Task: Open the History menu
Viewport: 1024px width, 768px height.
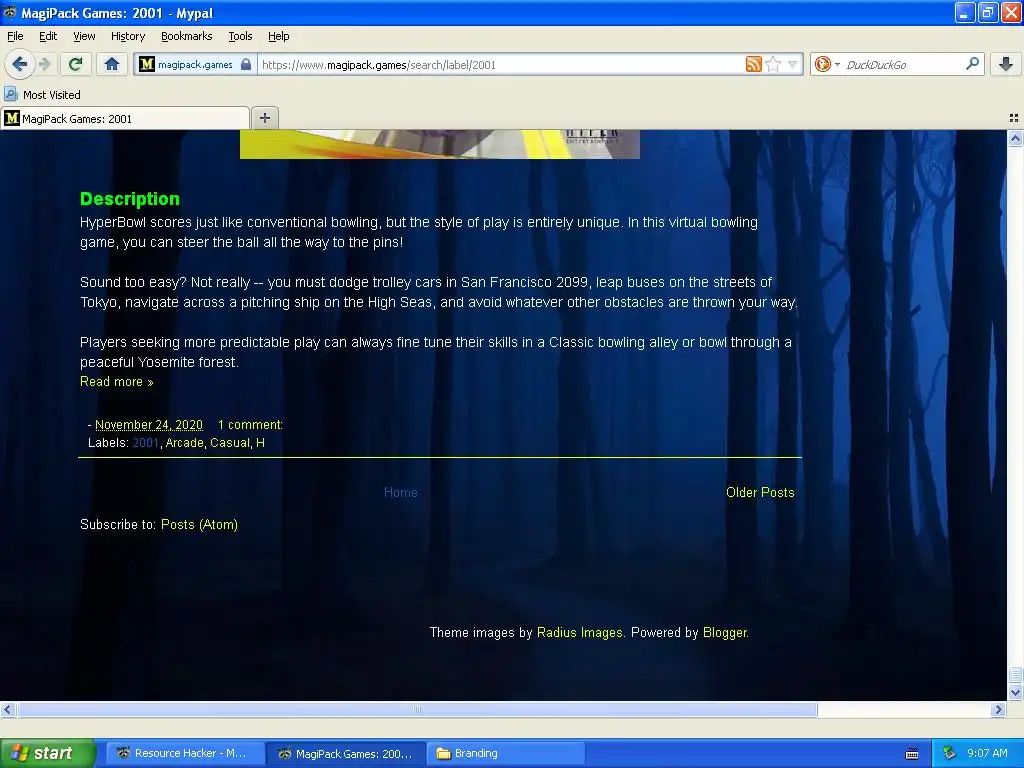Action: 127,36
